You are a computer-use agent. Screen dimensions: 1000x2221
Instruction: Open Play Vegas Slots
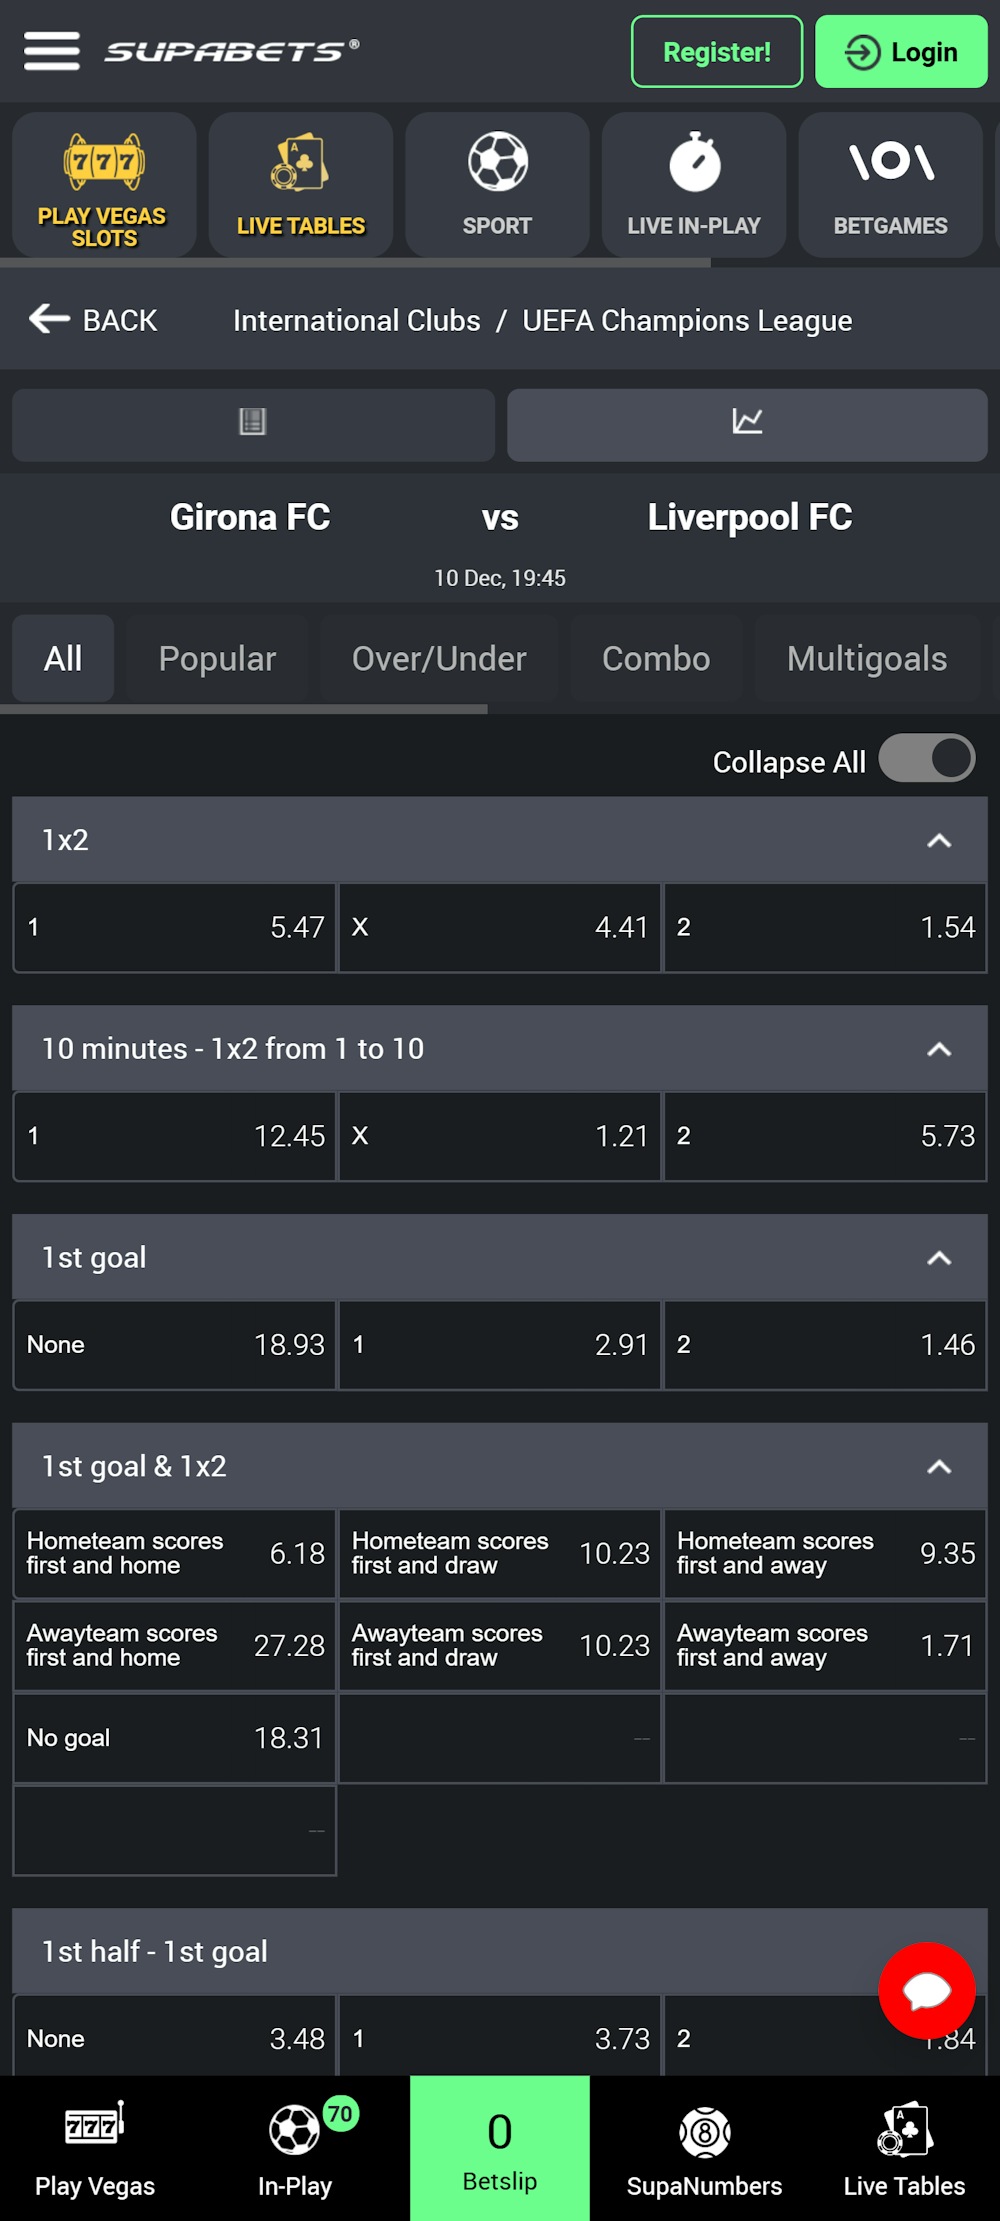pos(103,183)
